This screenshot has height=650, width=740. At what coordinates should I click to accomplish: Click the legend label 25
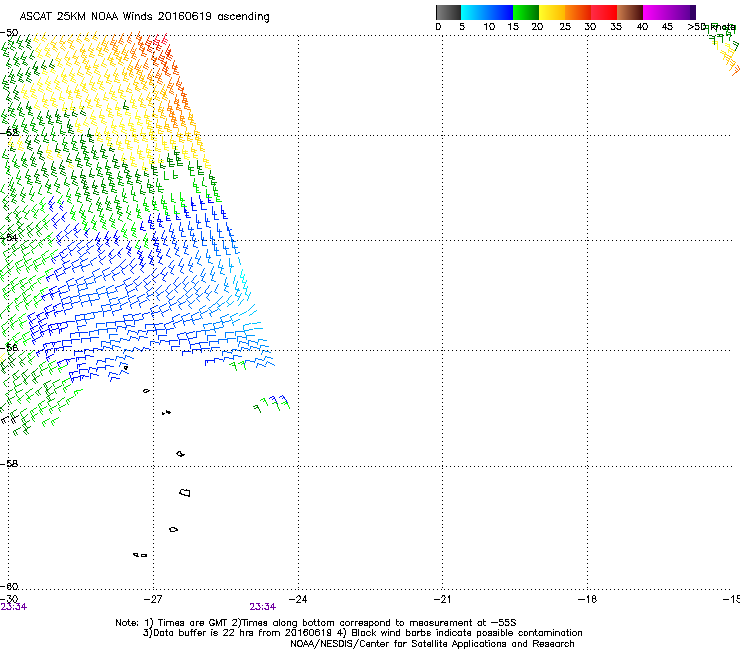tap(565, 26)
